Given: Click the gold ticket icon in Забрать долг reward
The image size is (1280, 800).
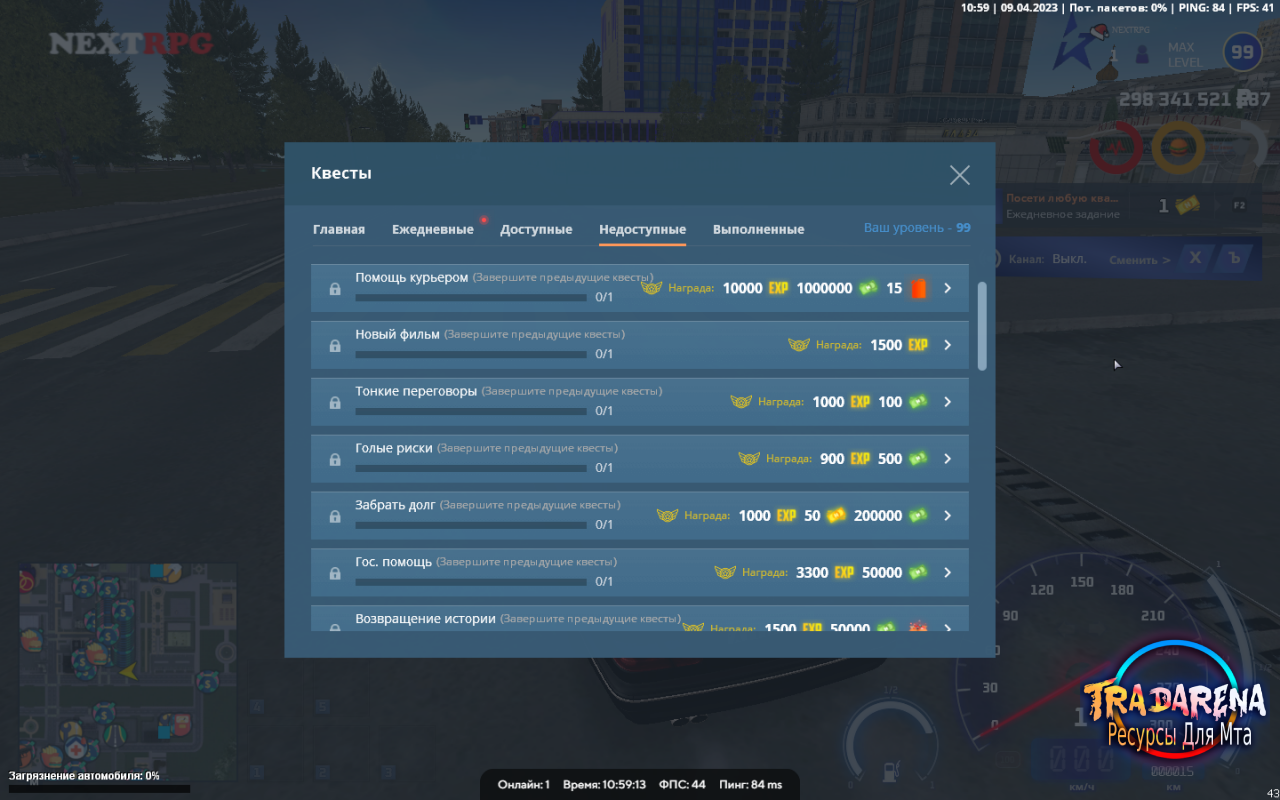Looking at the screenshot, I should pyautogui.click(x=837, y=516).
